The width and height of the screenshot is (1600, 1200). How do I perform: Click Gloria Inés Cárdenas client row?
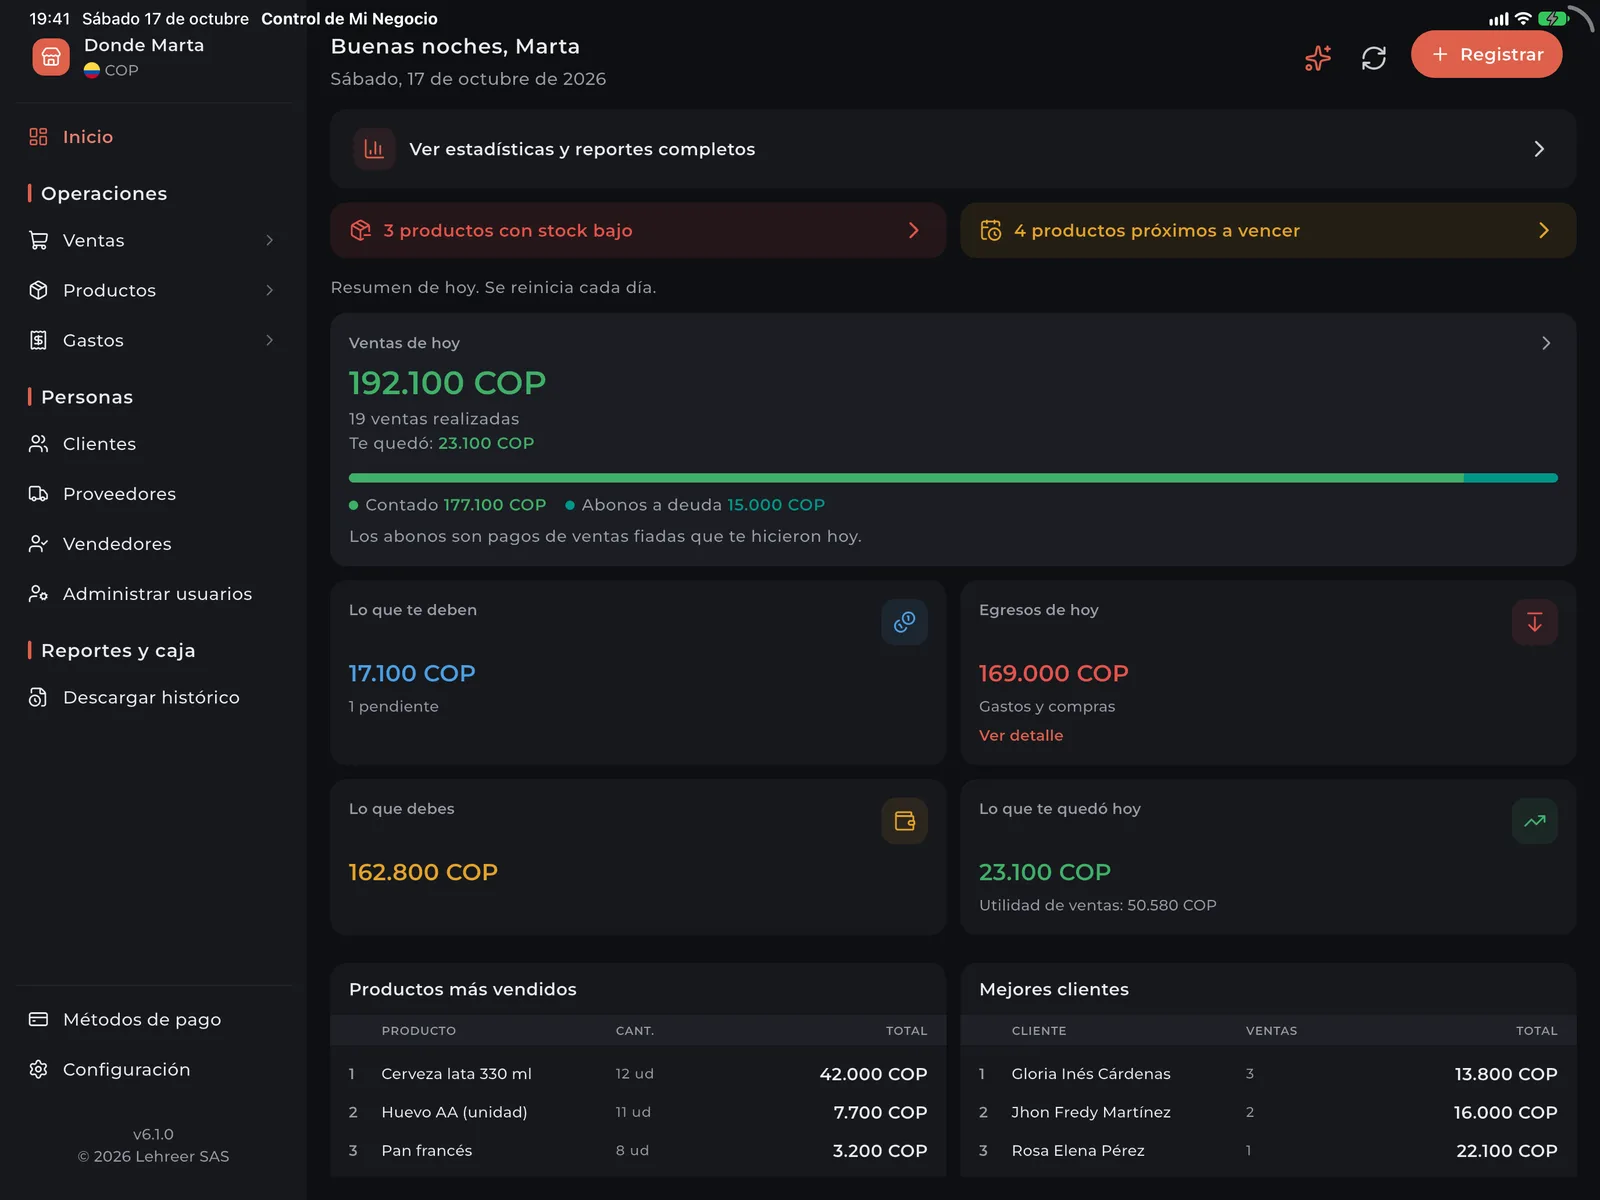(x=1268, y=1074)
